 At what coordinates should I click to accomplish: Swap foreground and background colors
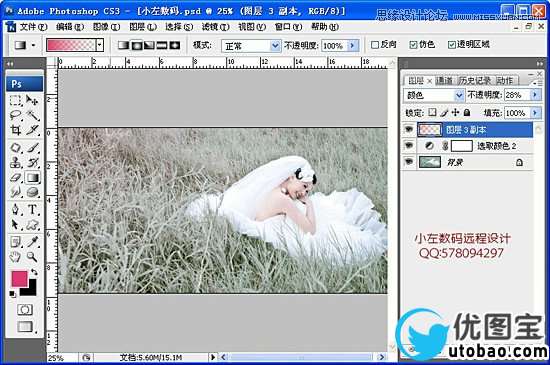pos(34,272)
